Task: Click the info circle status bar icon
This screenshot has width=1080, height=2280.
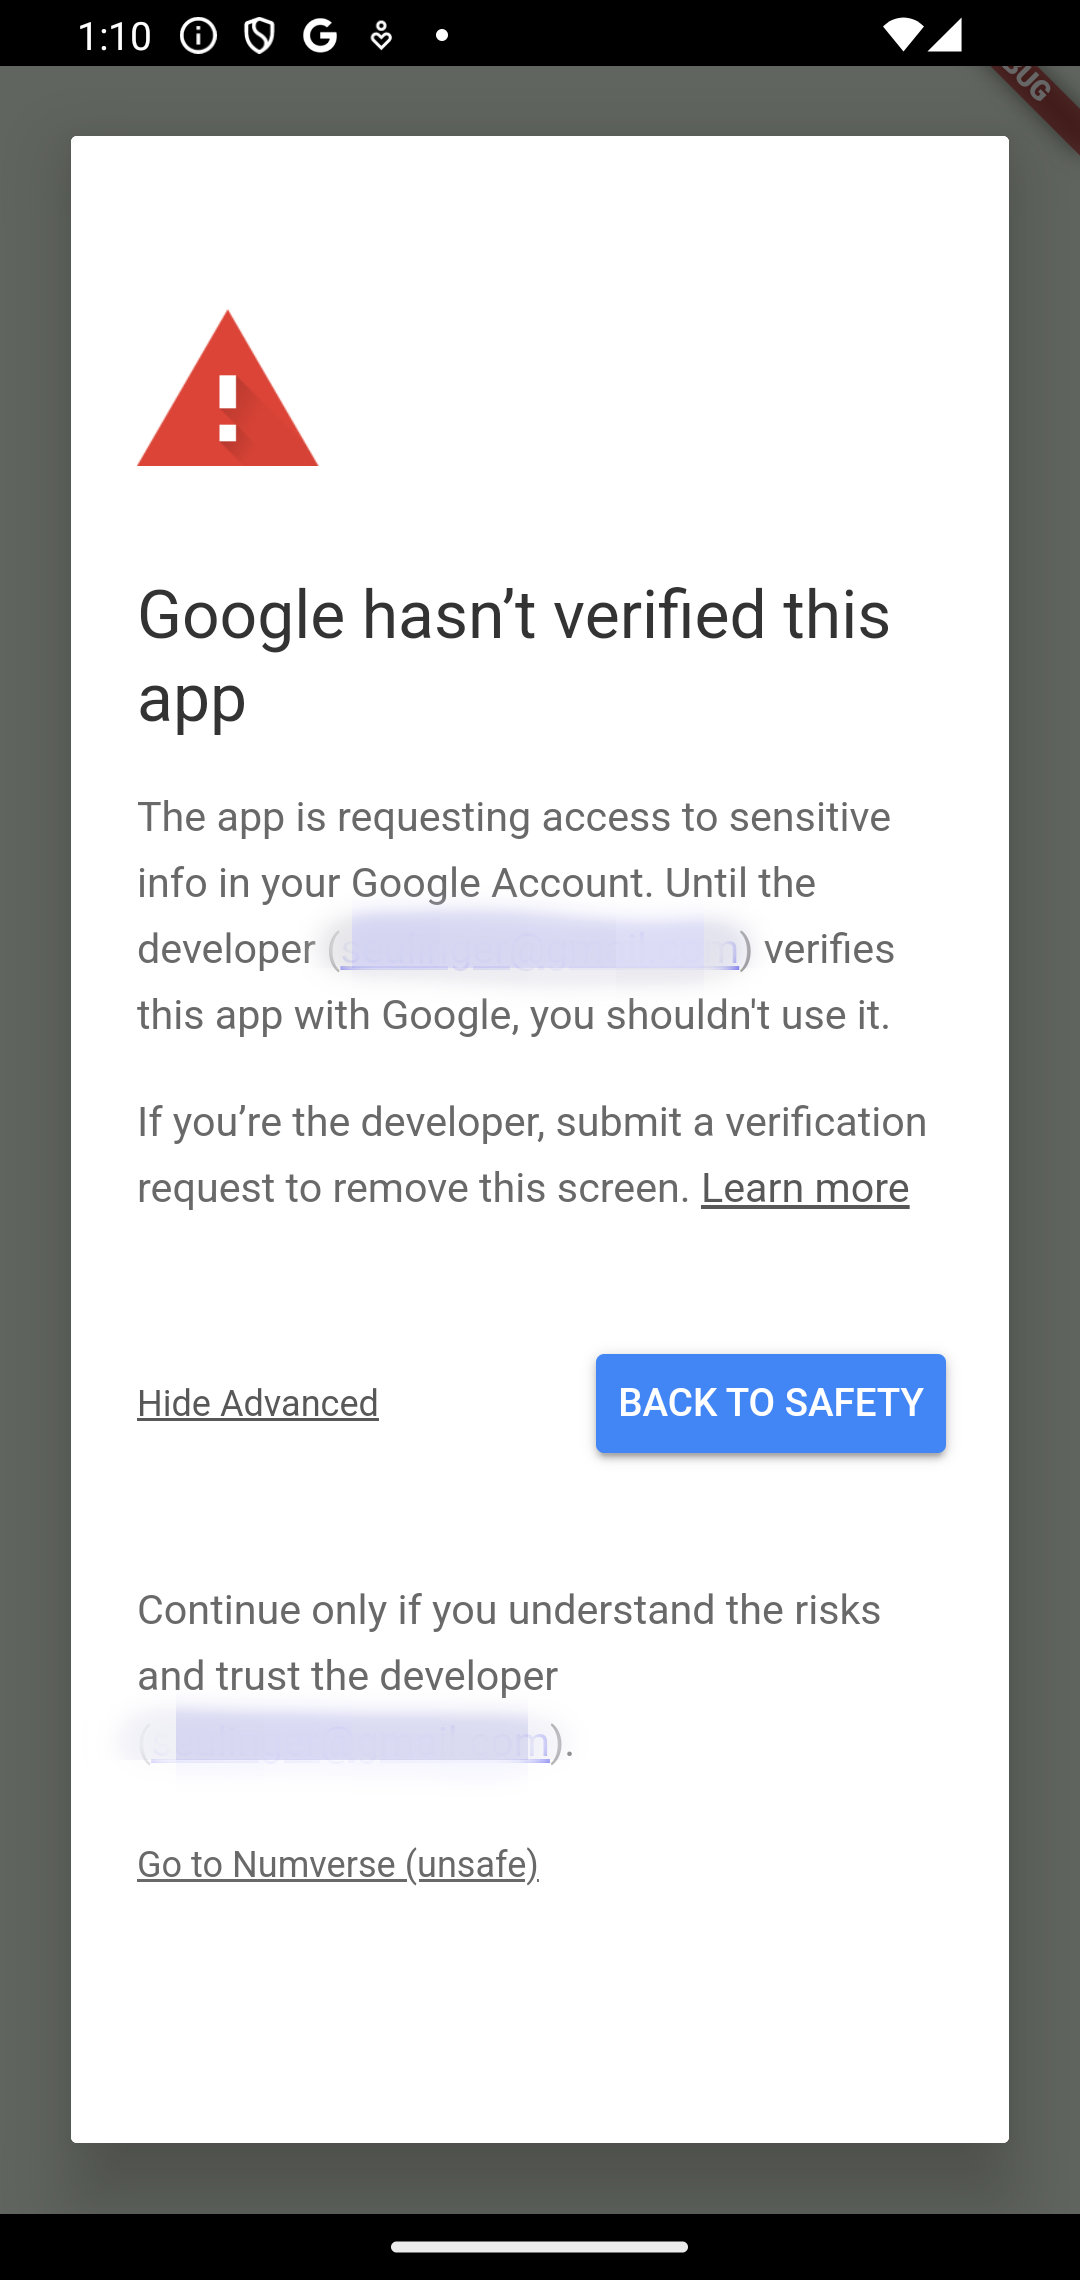Action: tap(196, 36)
